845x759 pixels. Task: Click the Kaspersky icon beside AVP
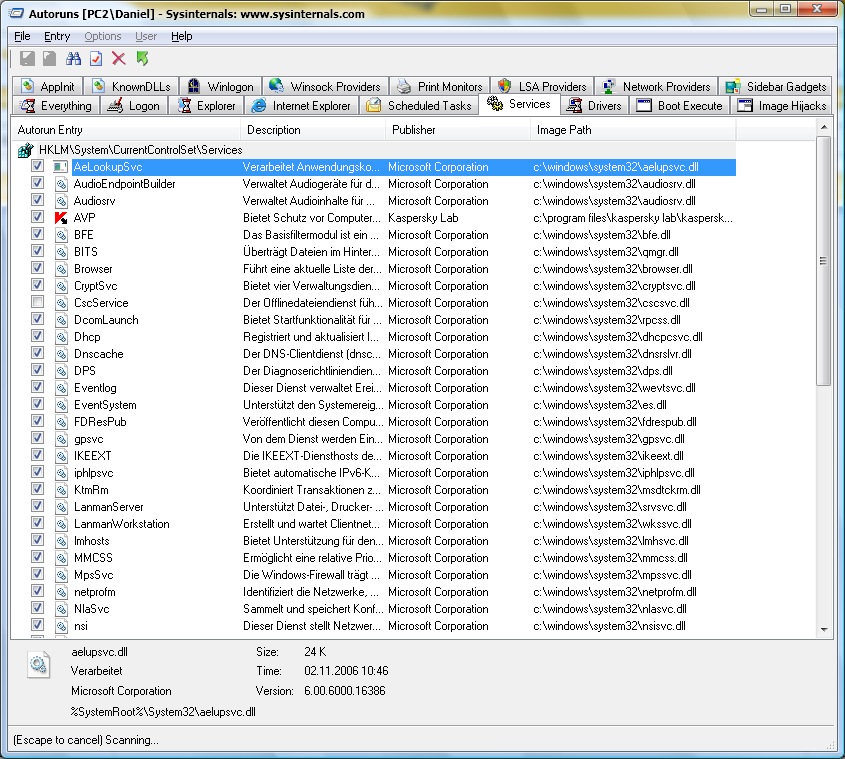point(61,218)
